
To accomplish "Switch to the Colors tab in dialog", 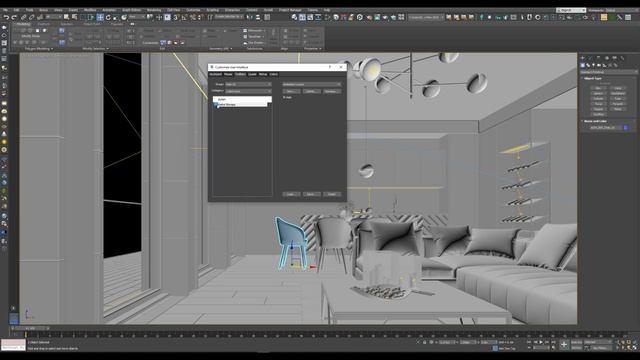I will 273,74.
